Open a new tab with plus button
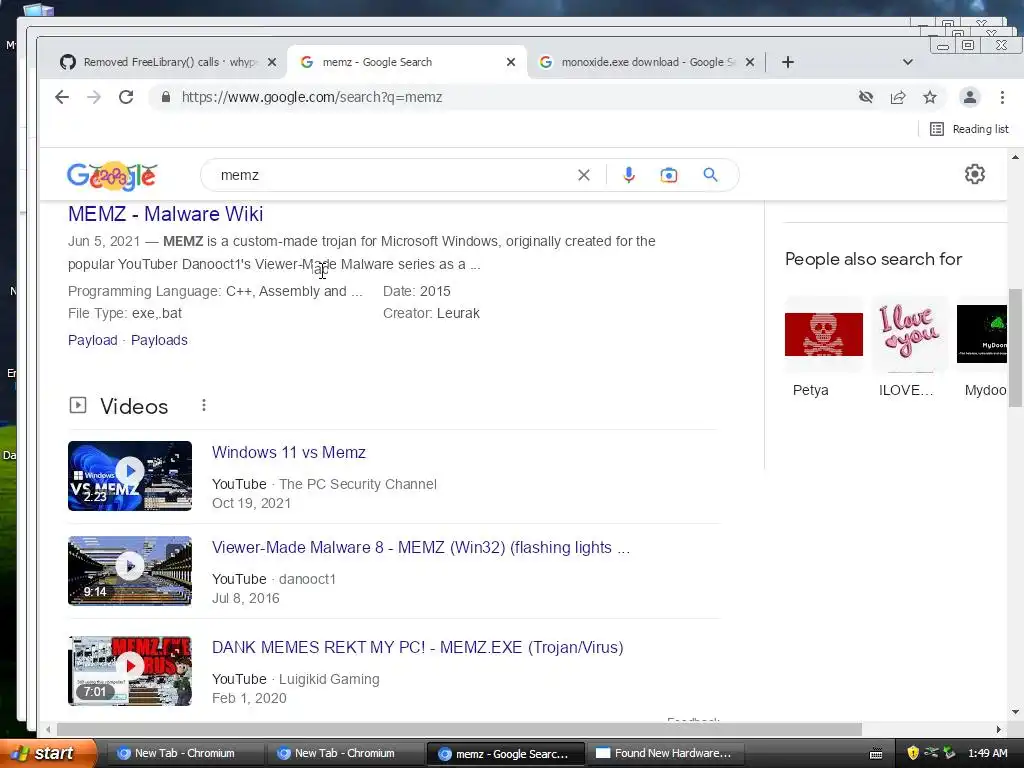This screenshot has height=768, width=1024. (x=788, y=62)
